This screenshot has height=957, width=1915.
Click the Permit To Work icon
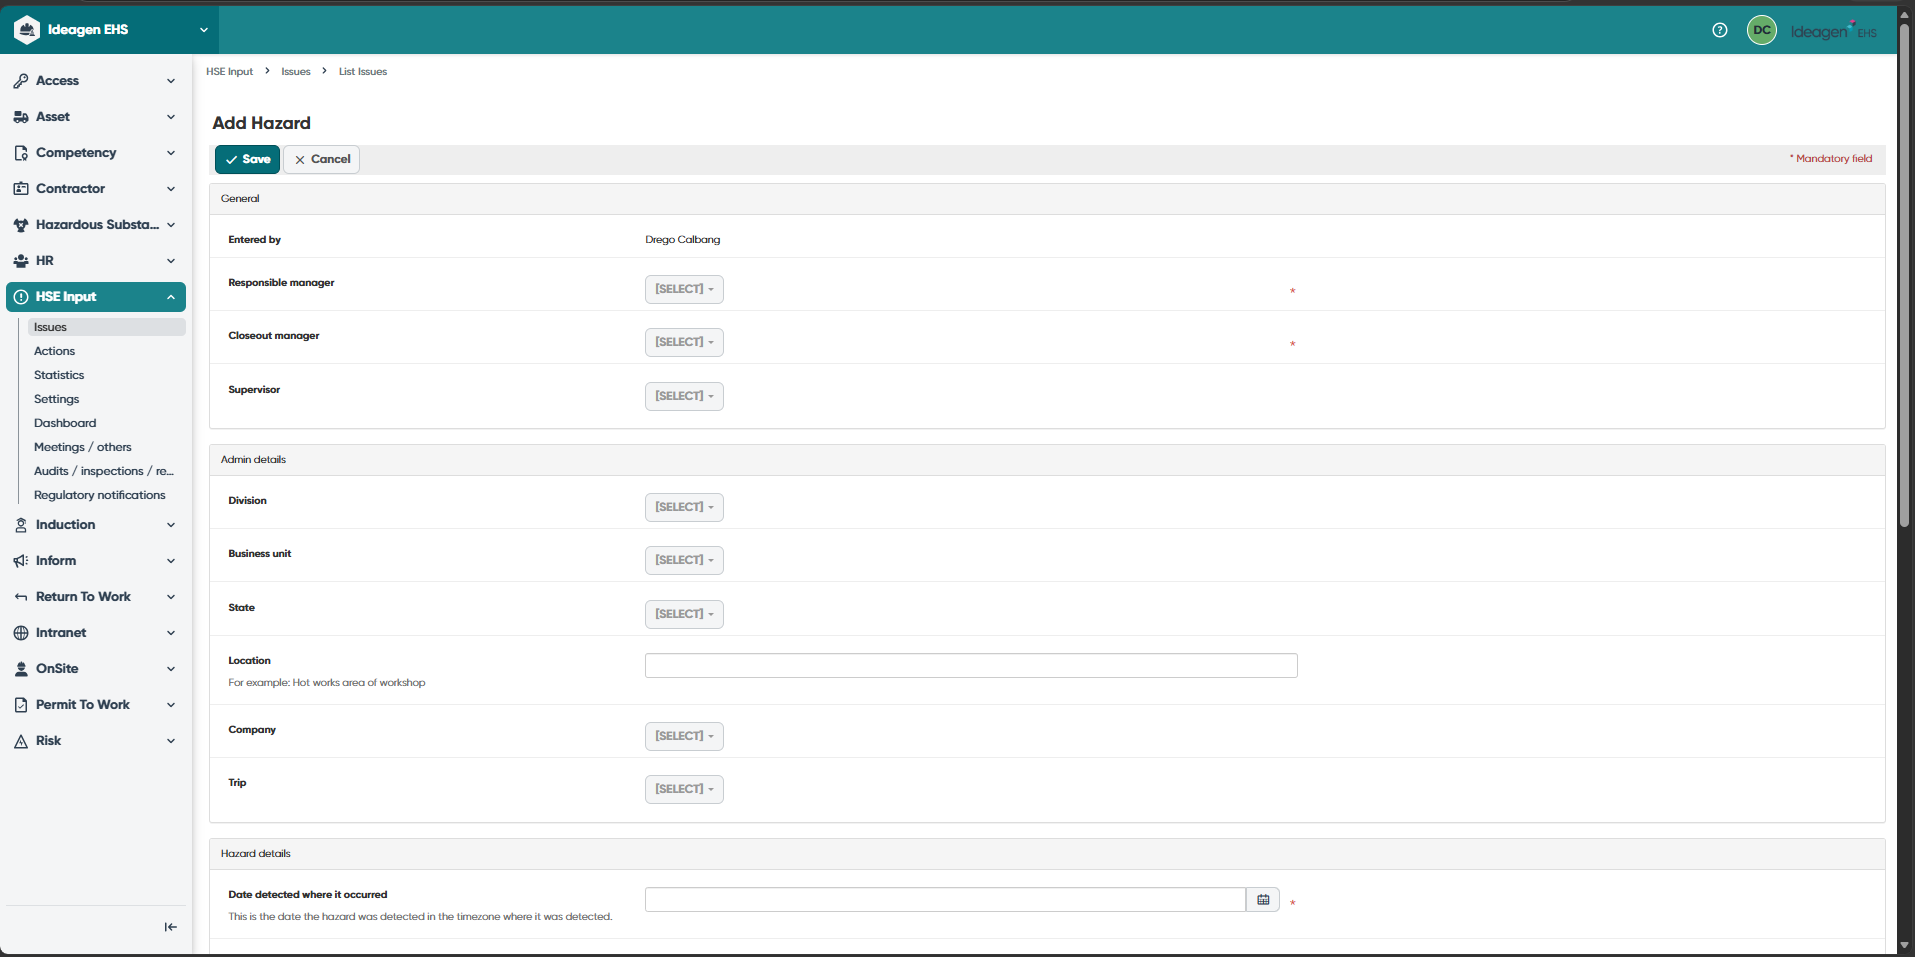click(21, 705)
